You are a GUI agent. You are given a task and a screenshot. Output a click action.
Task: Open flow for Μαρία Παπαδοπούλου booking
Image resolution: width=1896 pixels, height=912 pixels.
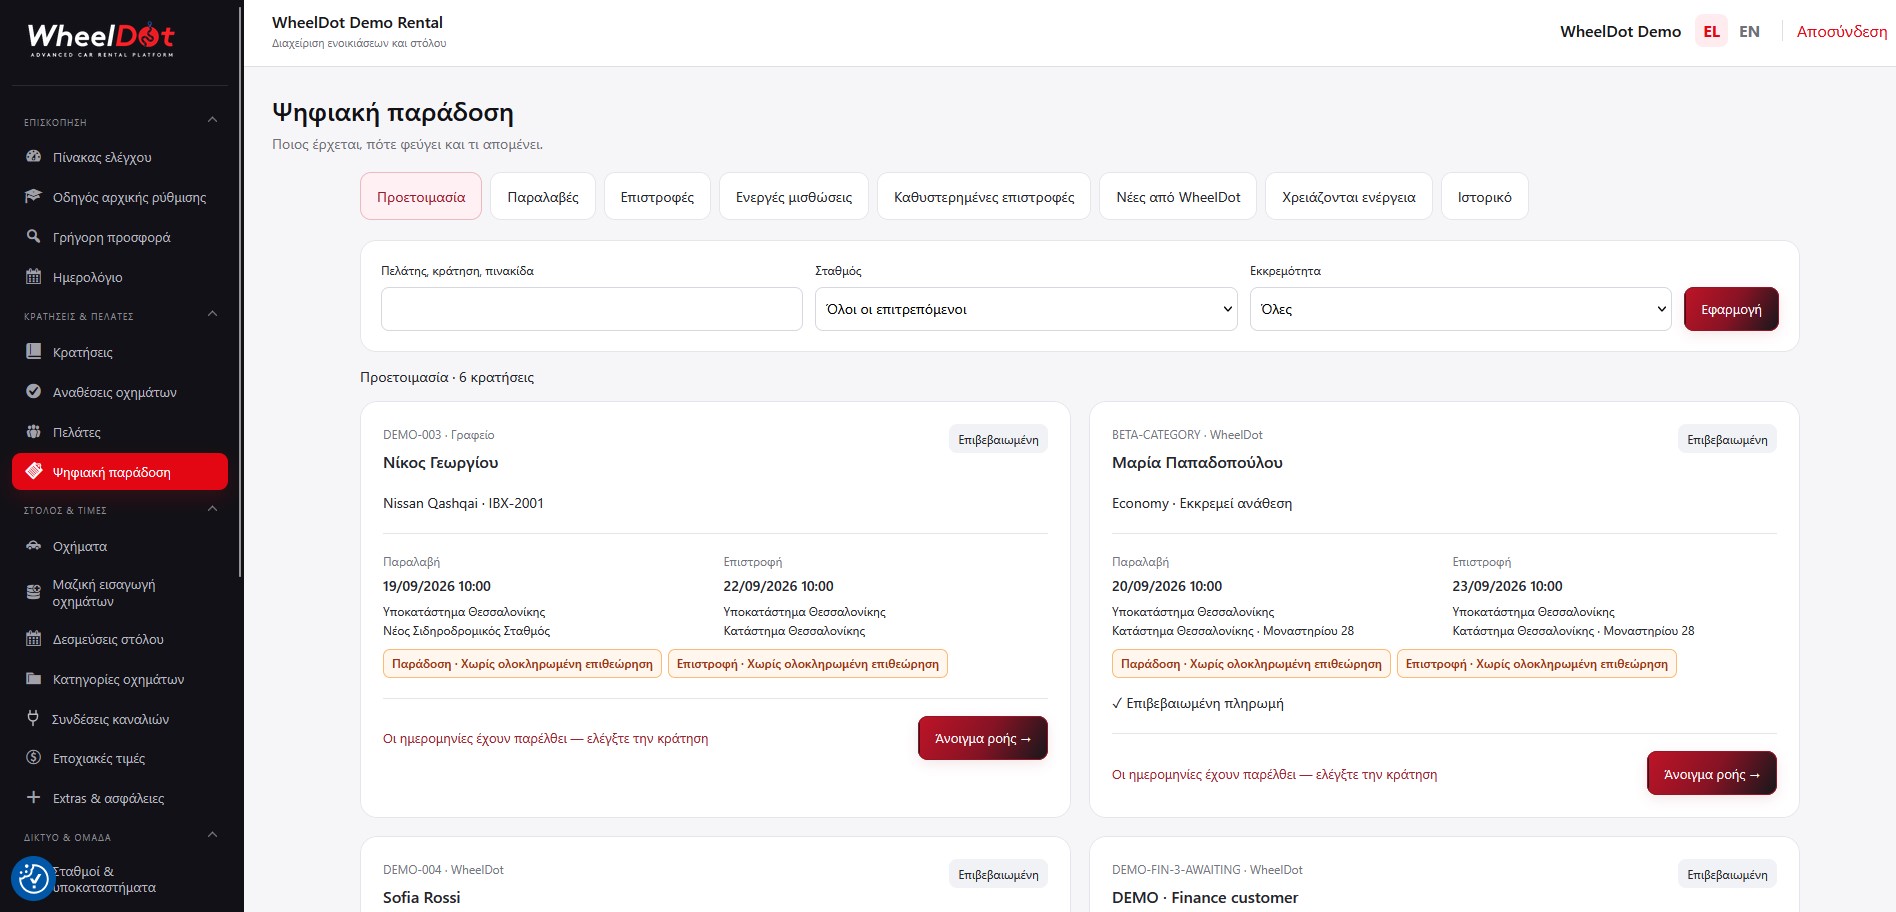tap(1712, 774)
